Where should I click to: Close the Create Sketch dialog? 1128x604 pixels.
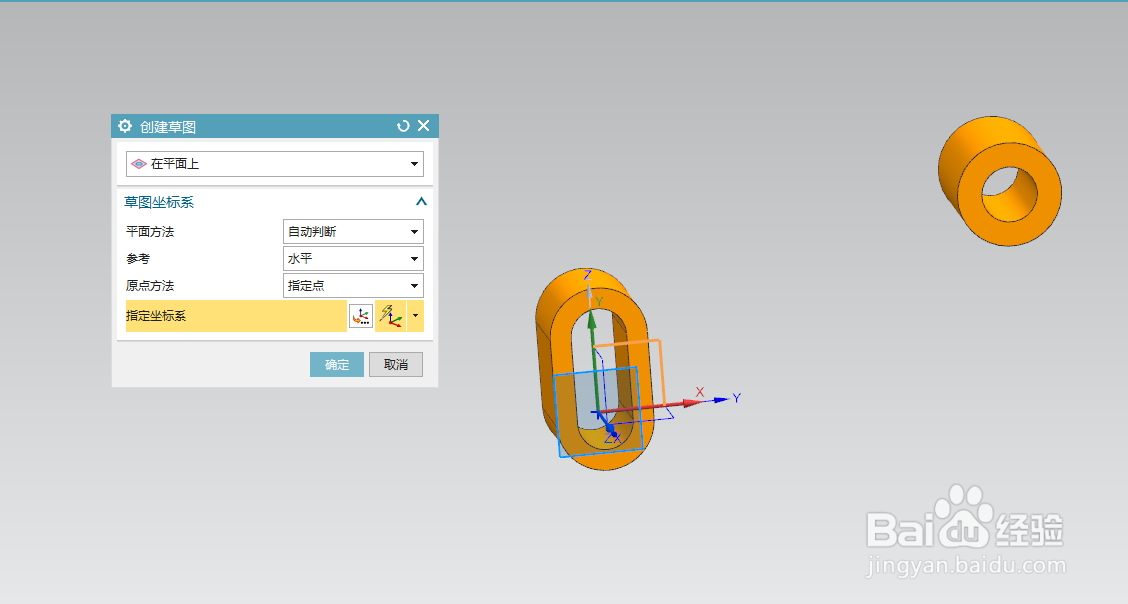424,126
